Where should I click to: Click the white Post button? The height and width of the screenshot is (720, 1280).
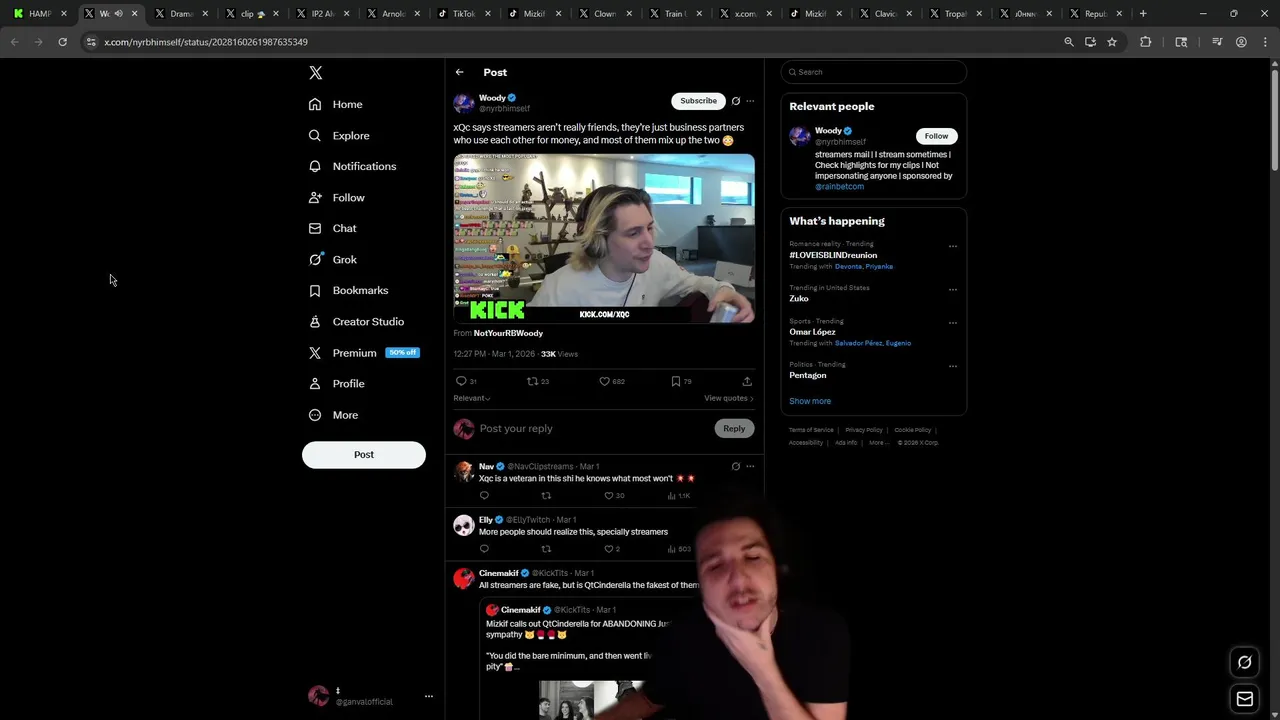click(x=364, y=454)
